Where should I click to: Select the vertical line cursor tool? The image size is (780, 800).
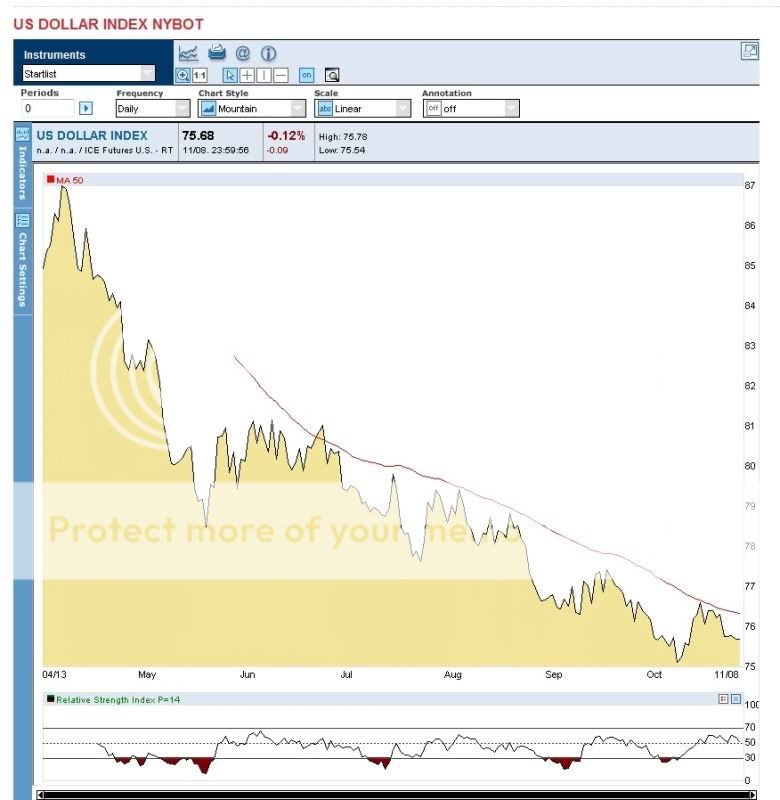264,75
